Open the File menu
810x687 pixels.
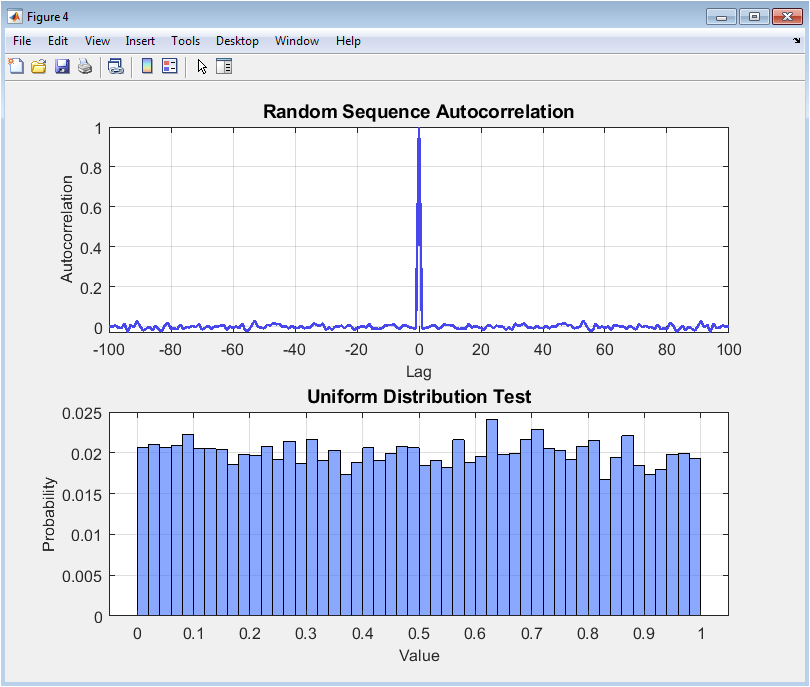[22, 41]
